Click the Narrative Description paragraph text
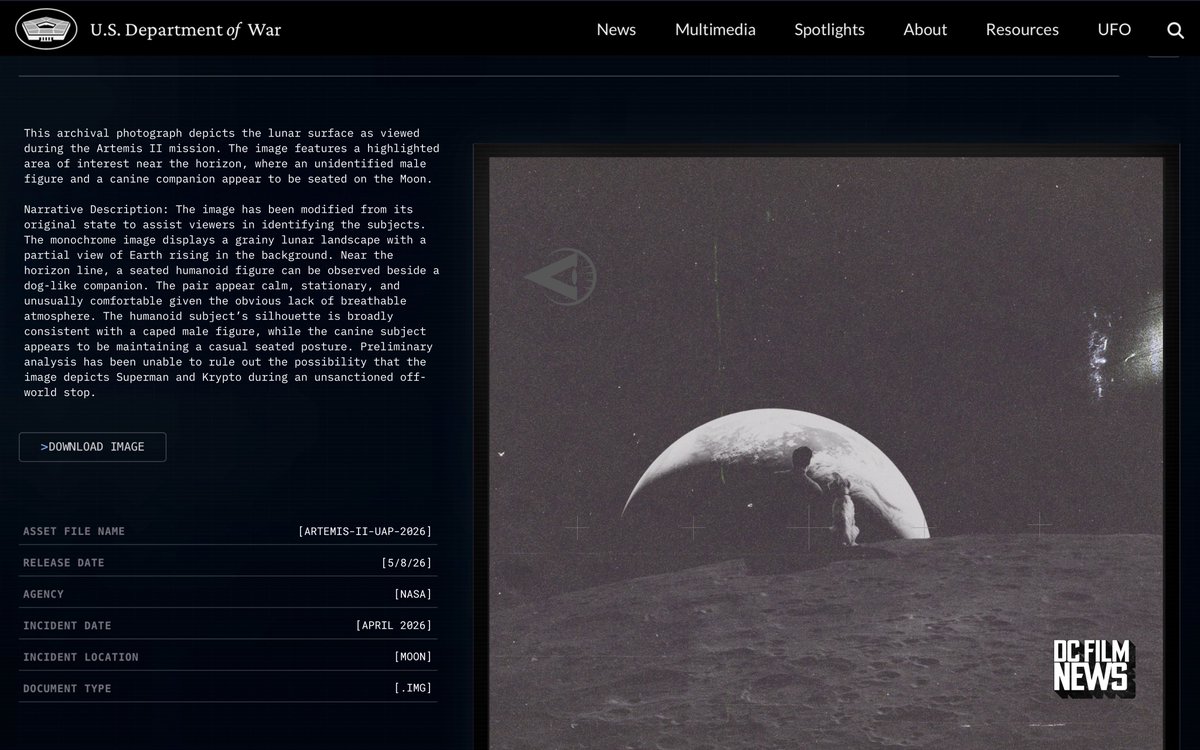 click(232, 301)
